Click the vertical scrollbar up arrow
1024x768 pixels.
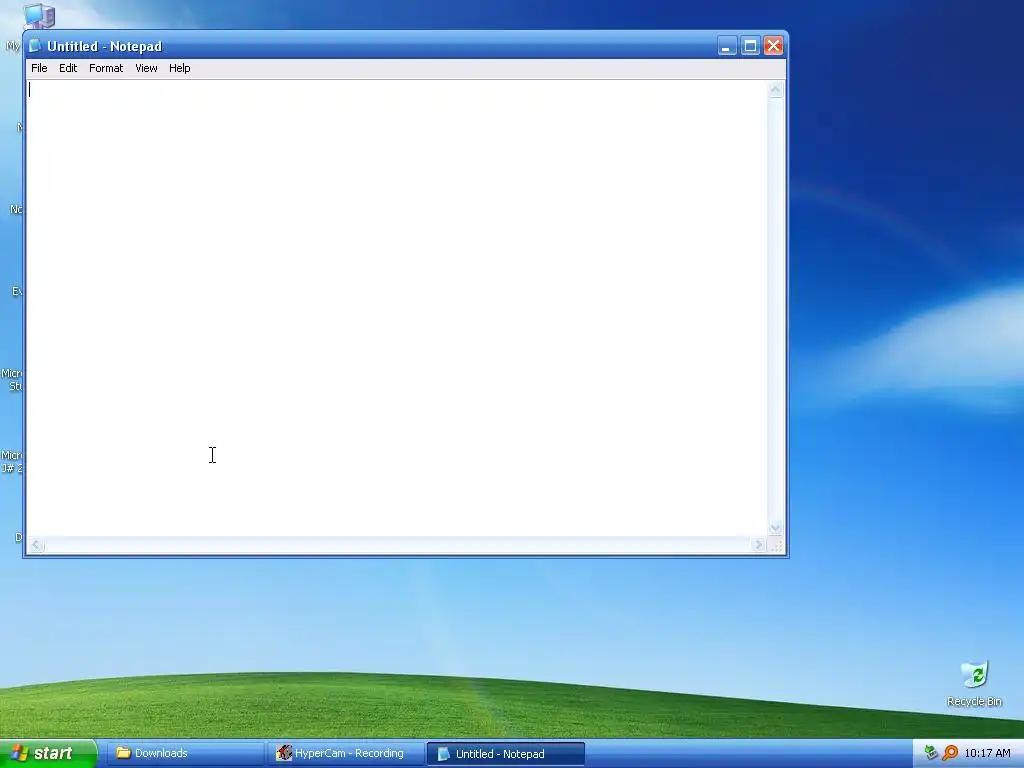click(775, 89)
